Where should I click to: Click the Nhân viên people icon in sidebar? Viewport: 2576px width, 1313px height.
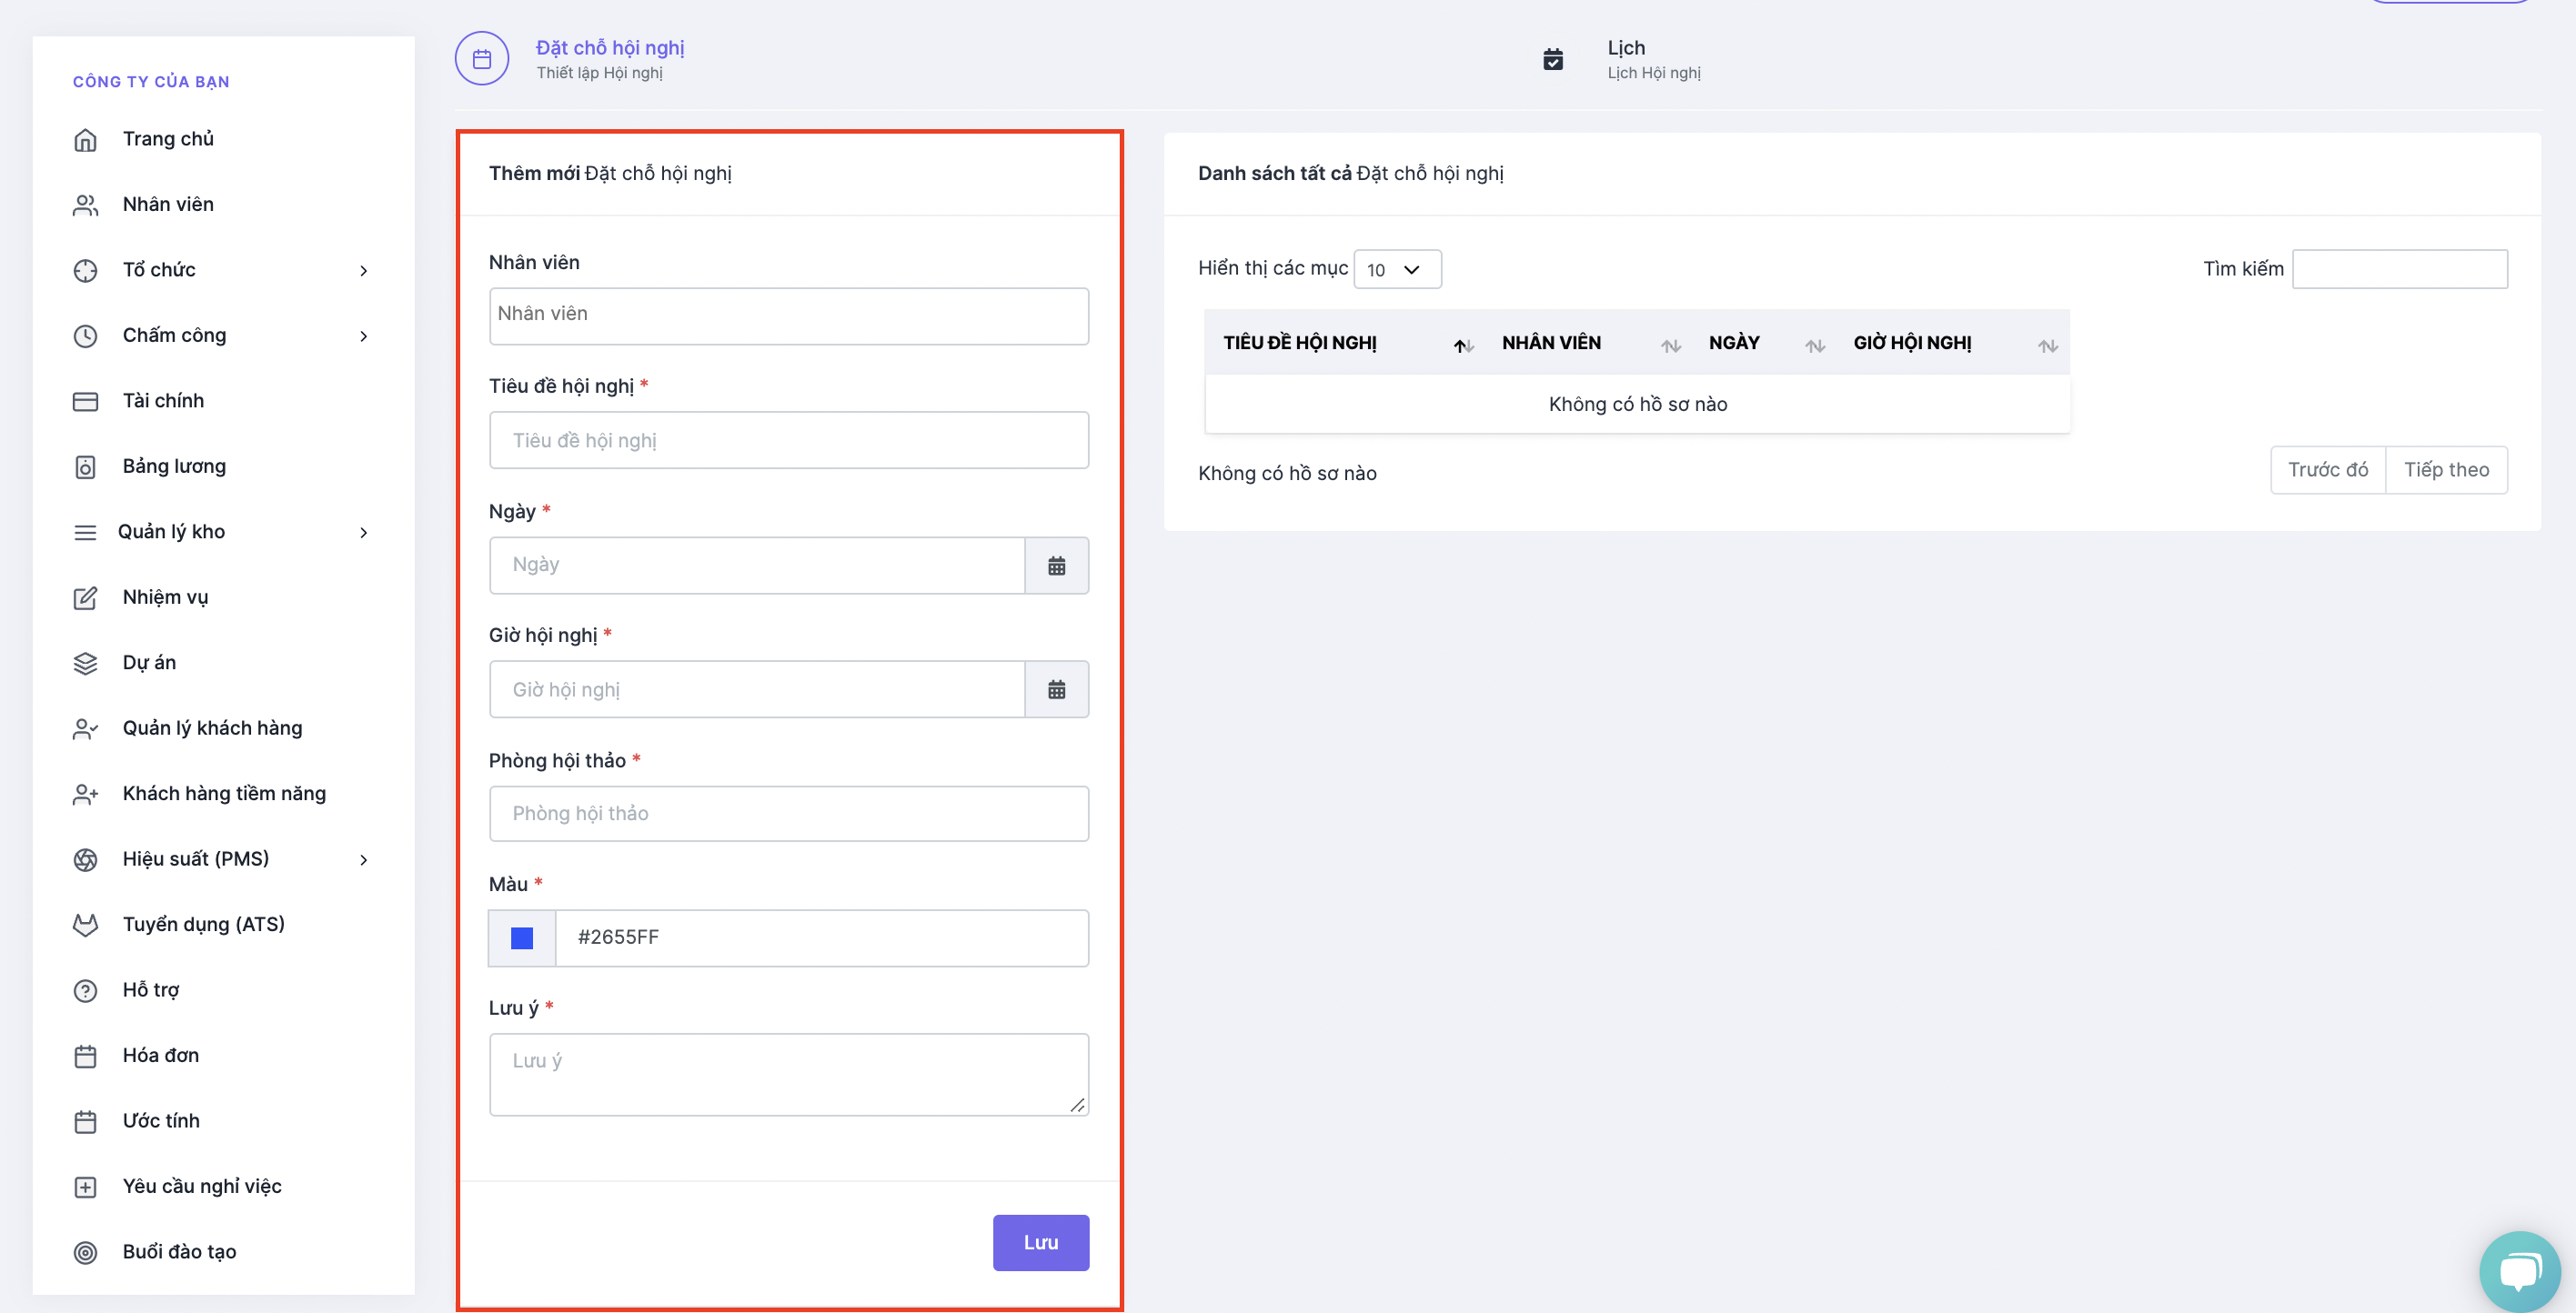click(x=85, y=205)
